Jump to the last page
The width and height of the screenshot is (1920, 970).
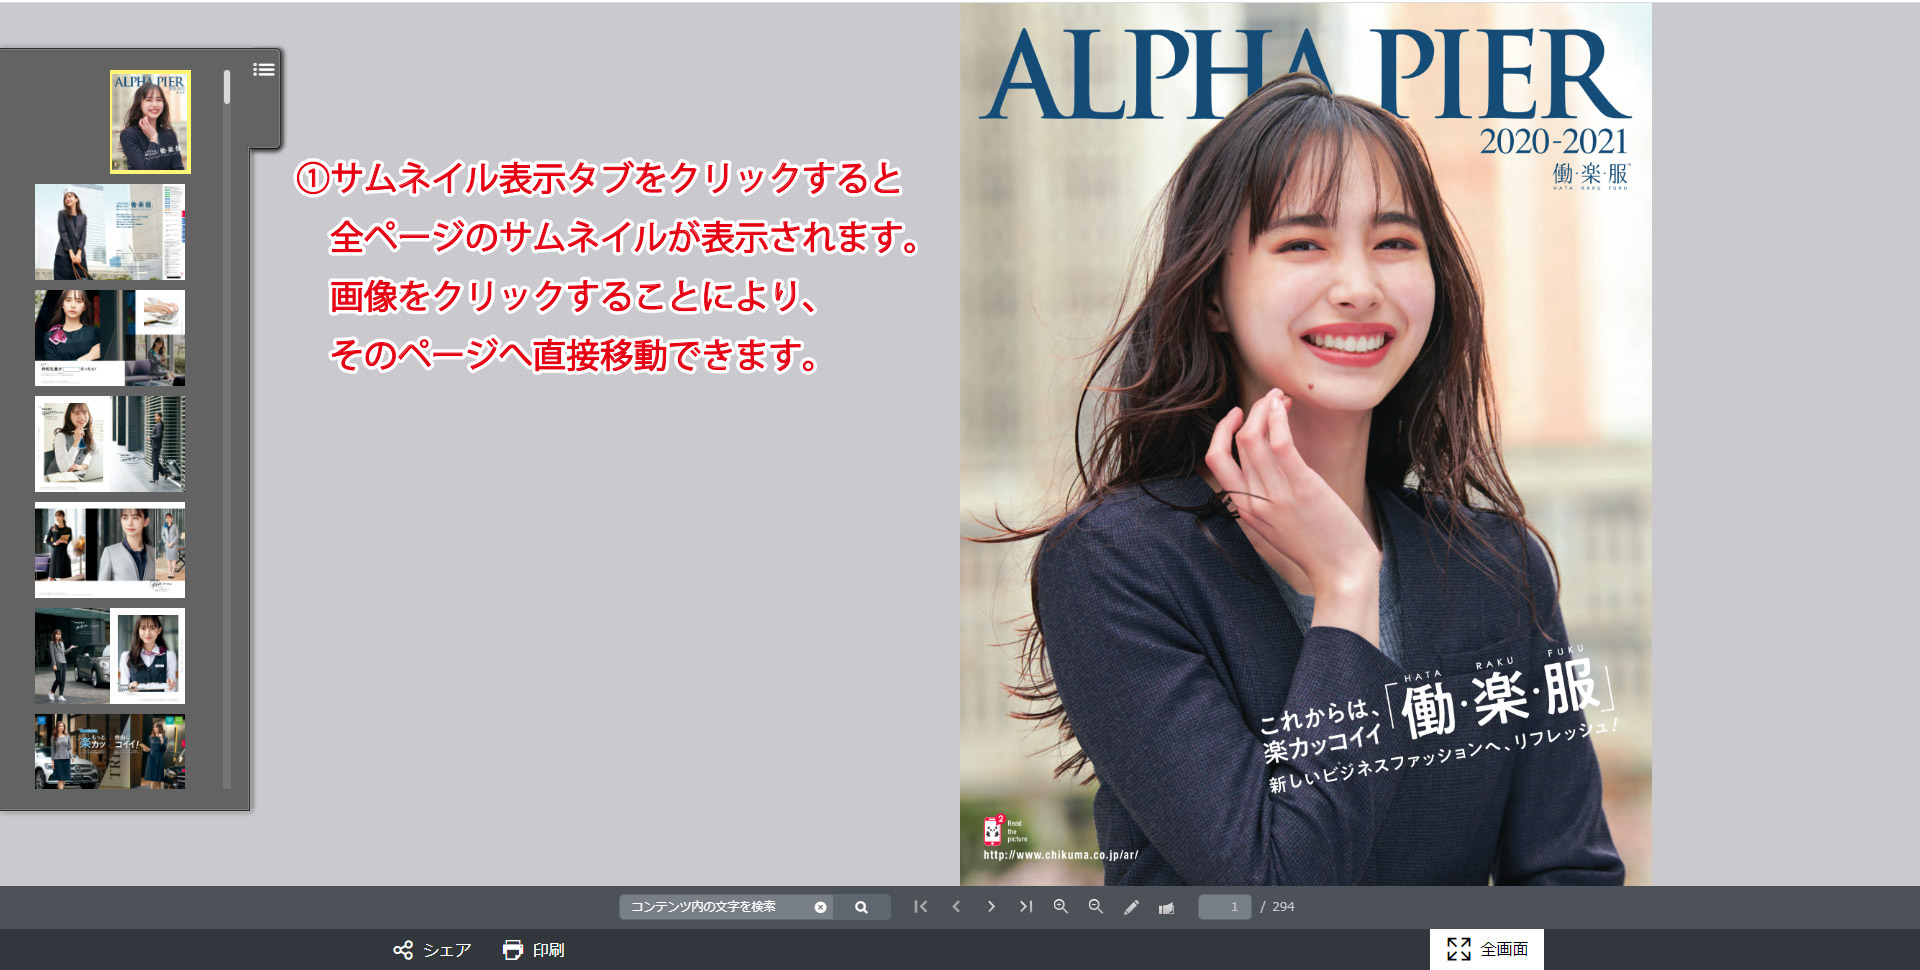click(1026, 906)
